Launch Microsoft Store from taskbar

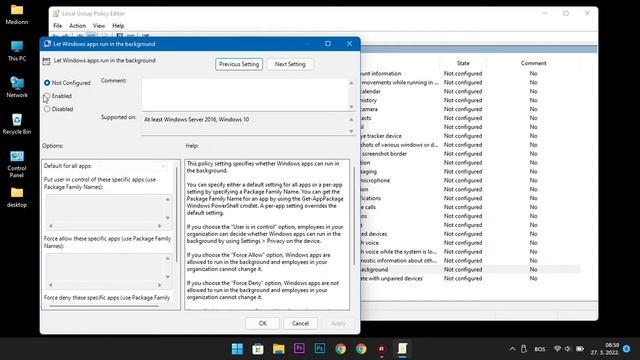click(258, 349)
